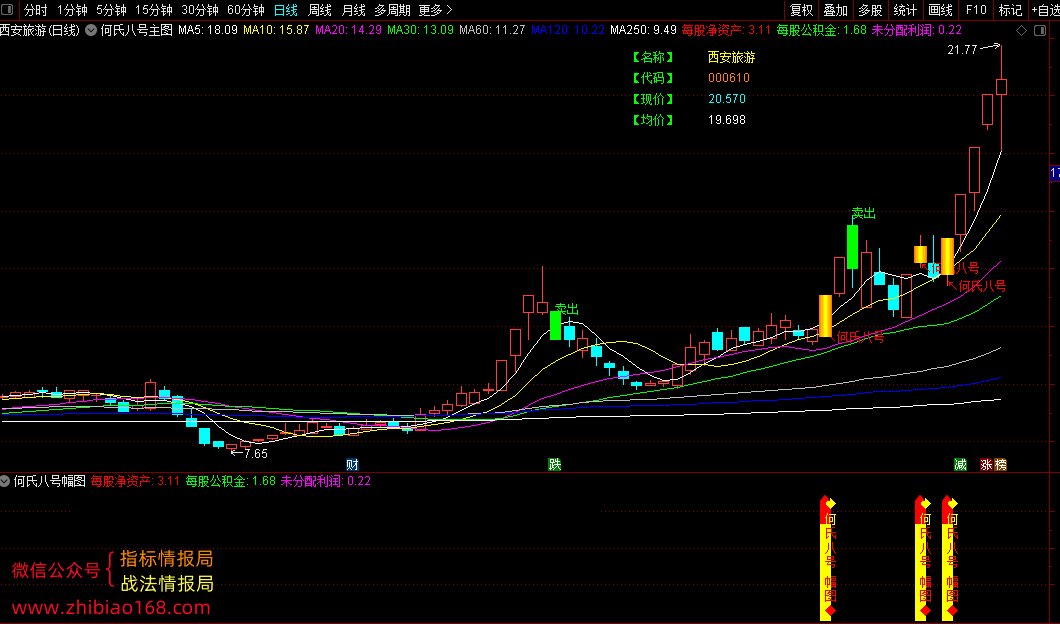Select the 15分钟 period

tap(153, 10)
